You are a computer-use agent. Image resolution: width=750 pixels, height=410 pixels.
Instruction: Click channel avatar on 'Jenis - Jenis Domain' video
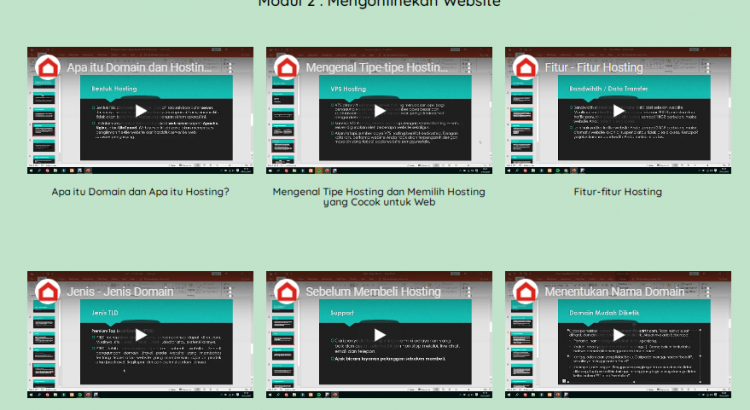48,292
